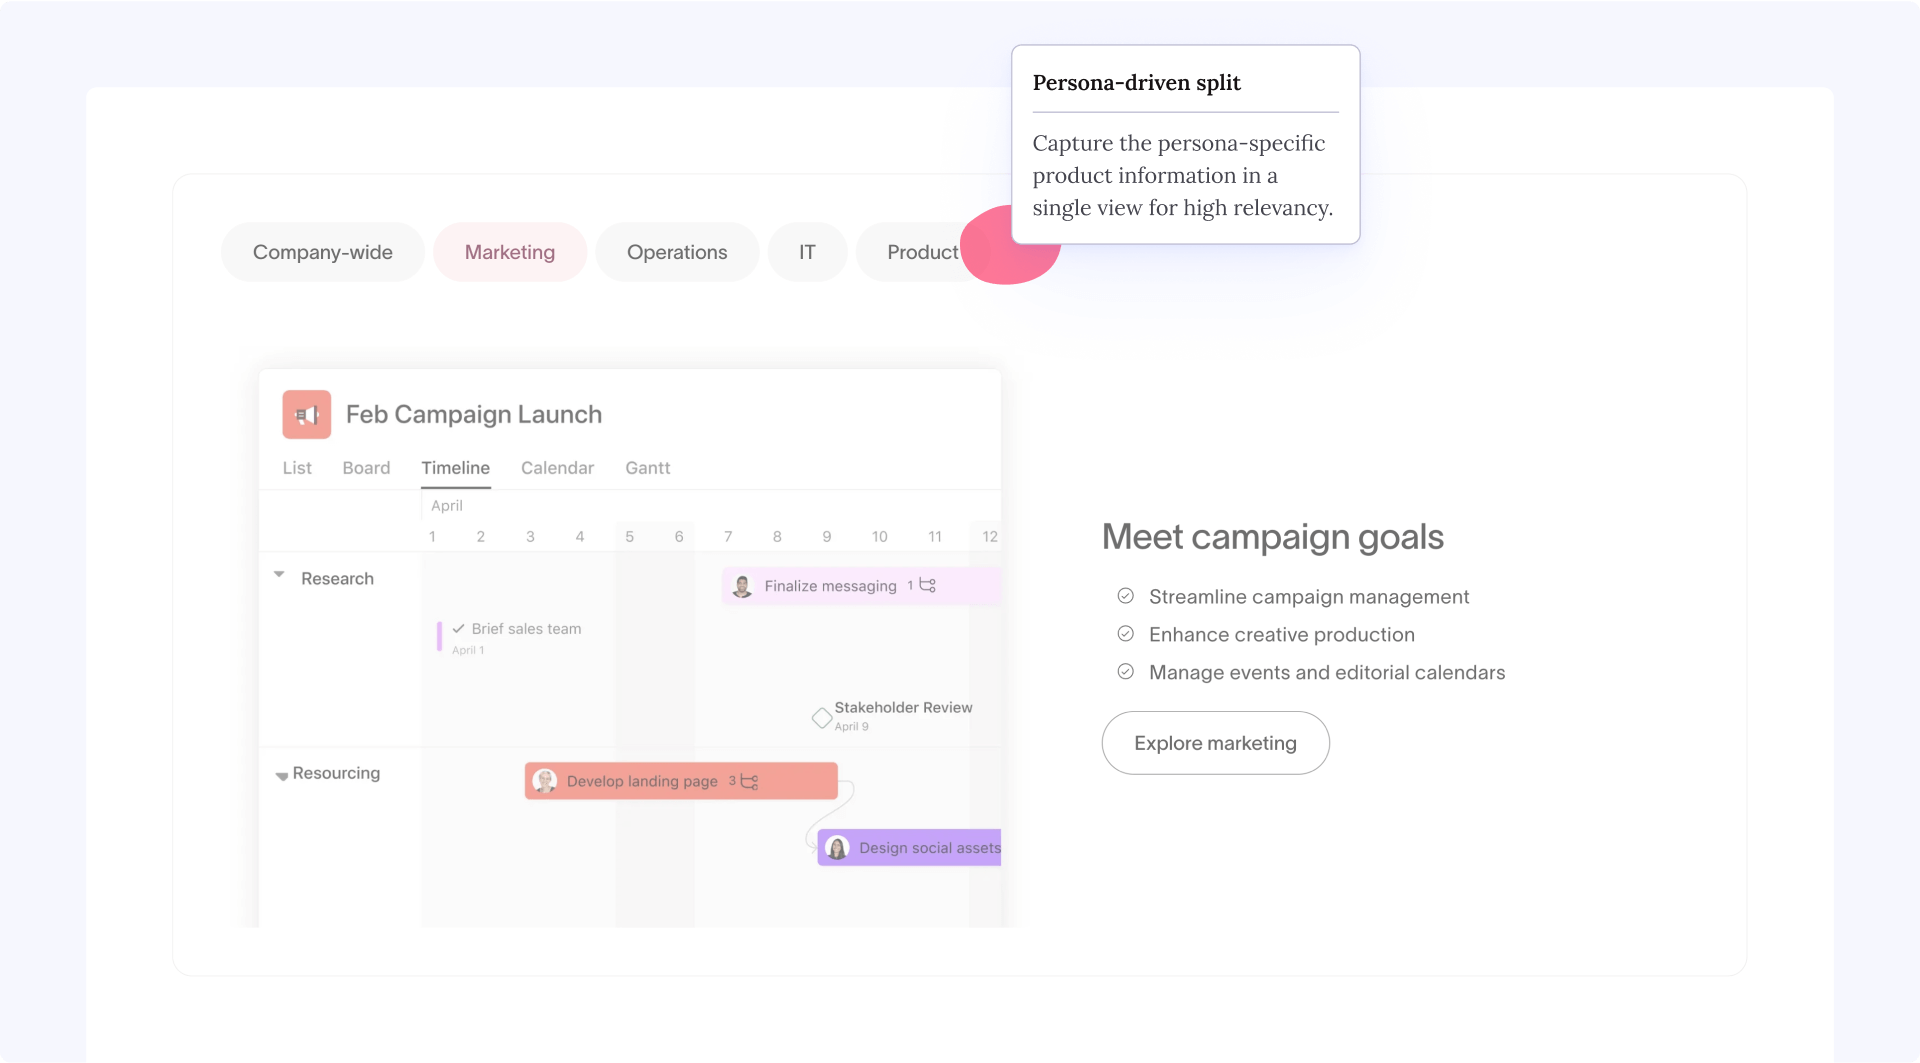Open the Gantt view tab
The width and height of the screenshot is (1920, 1063).
click(647, 468)
